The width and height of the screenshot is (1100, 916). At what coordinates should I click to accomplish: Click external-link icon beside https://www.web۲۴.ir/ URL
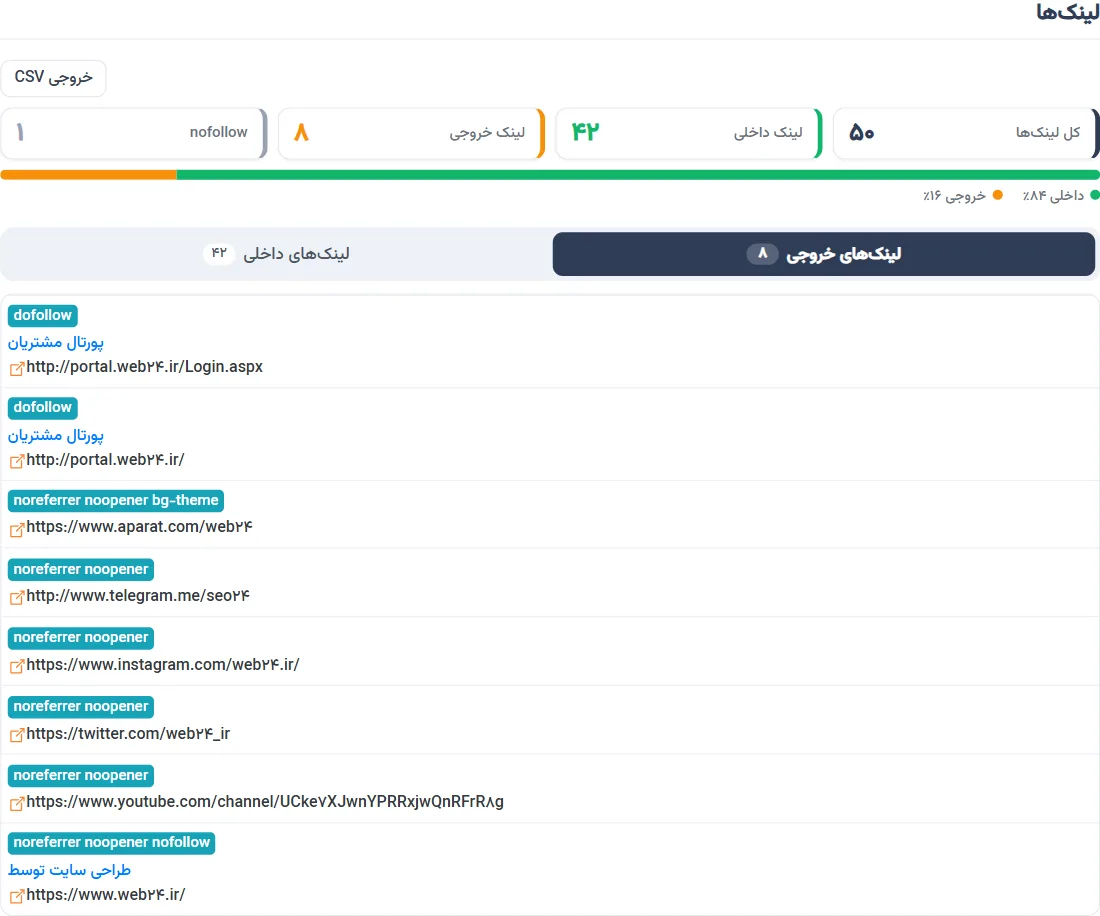point(17,896)
